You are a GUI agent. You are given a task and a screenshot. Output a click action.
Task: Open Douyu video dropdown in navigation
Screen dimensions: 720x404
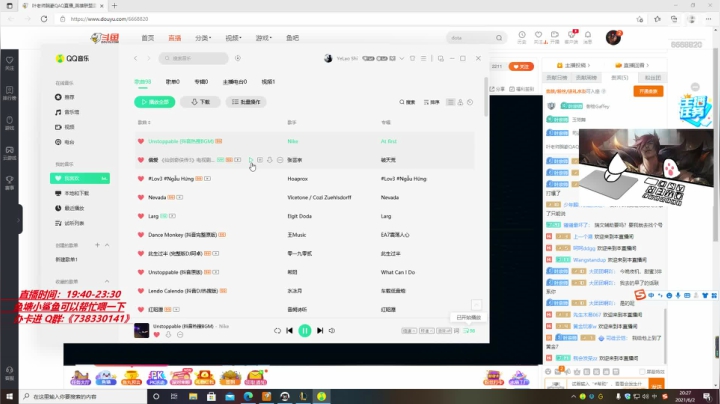[x=233, y=38]
